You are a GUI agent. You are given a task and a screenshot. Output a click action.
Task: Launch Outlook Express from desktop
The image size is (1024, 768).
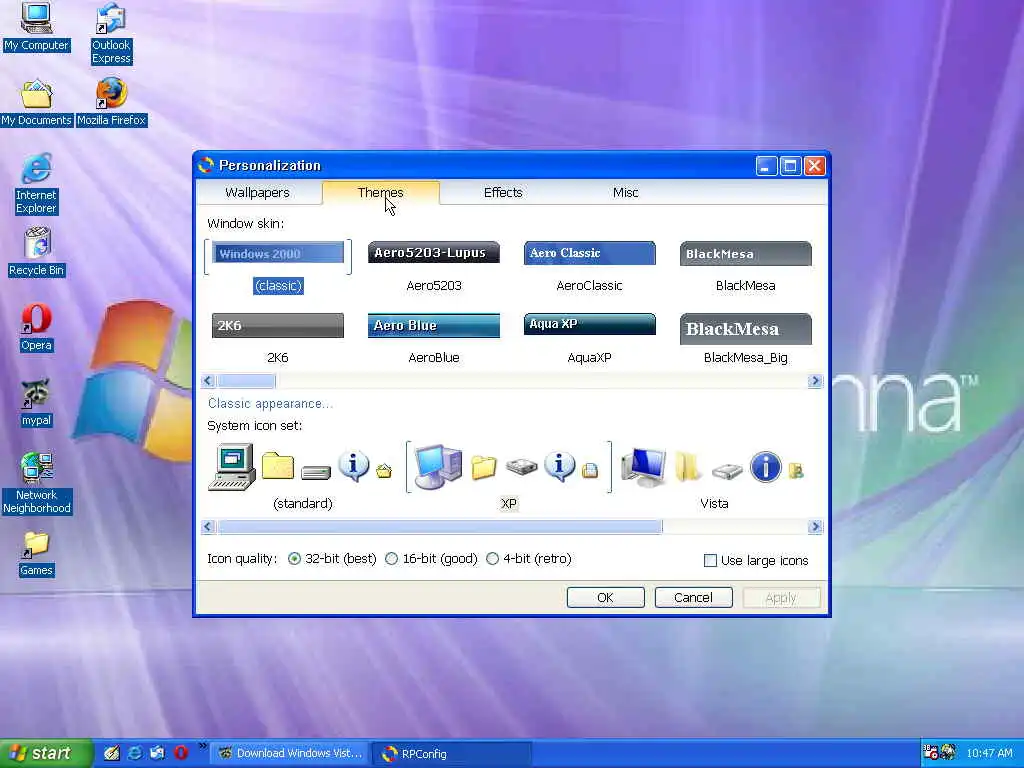pyautogui.click(x=111, y=33)
